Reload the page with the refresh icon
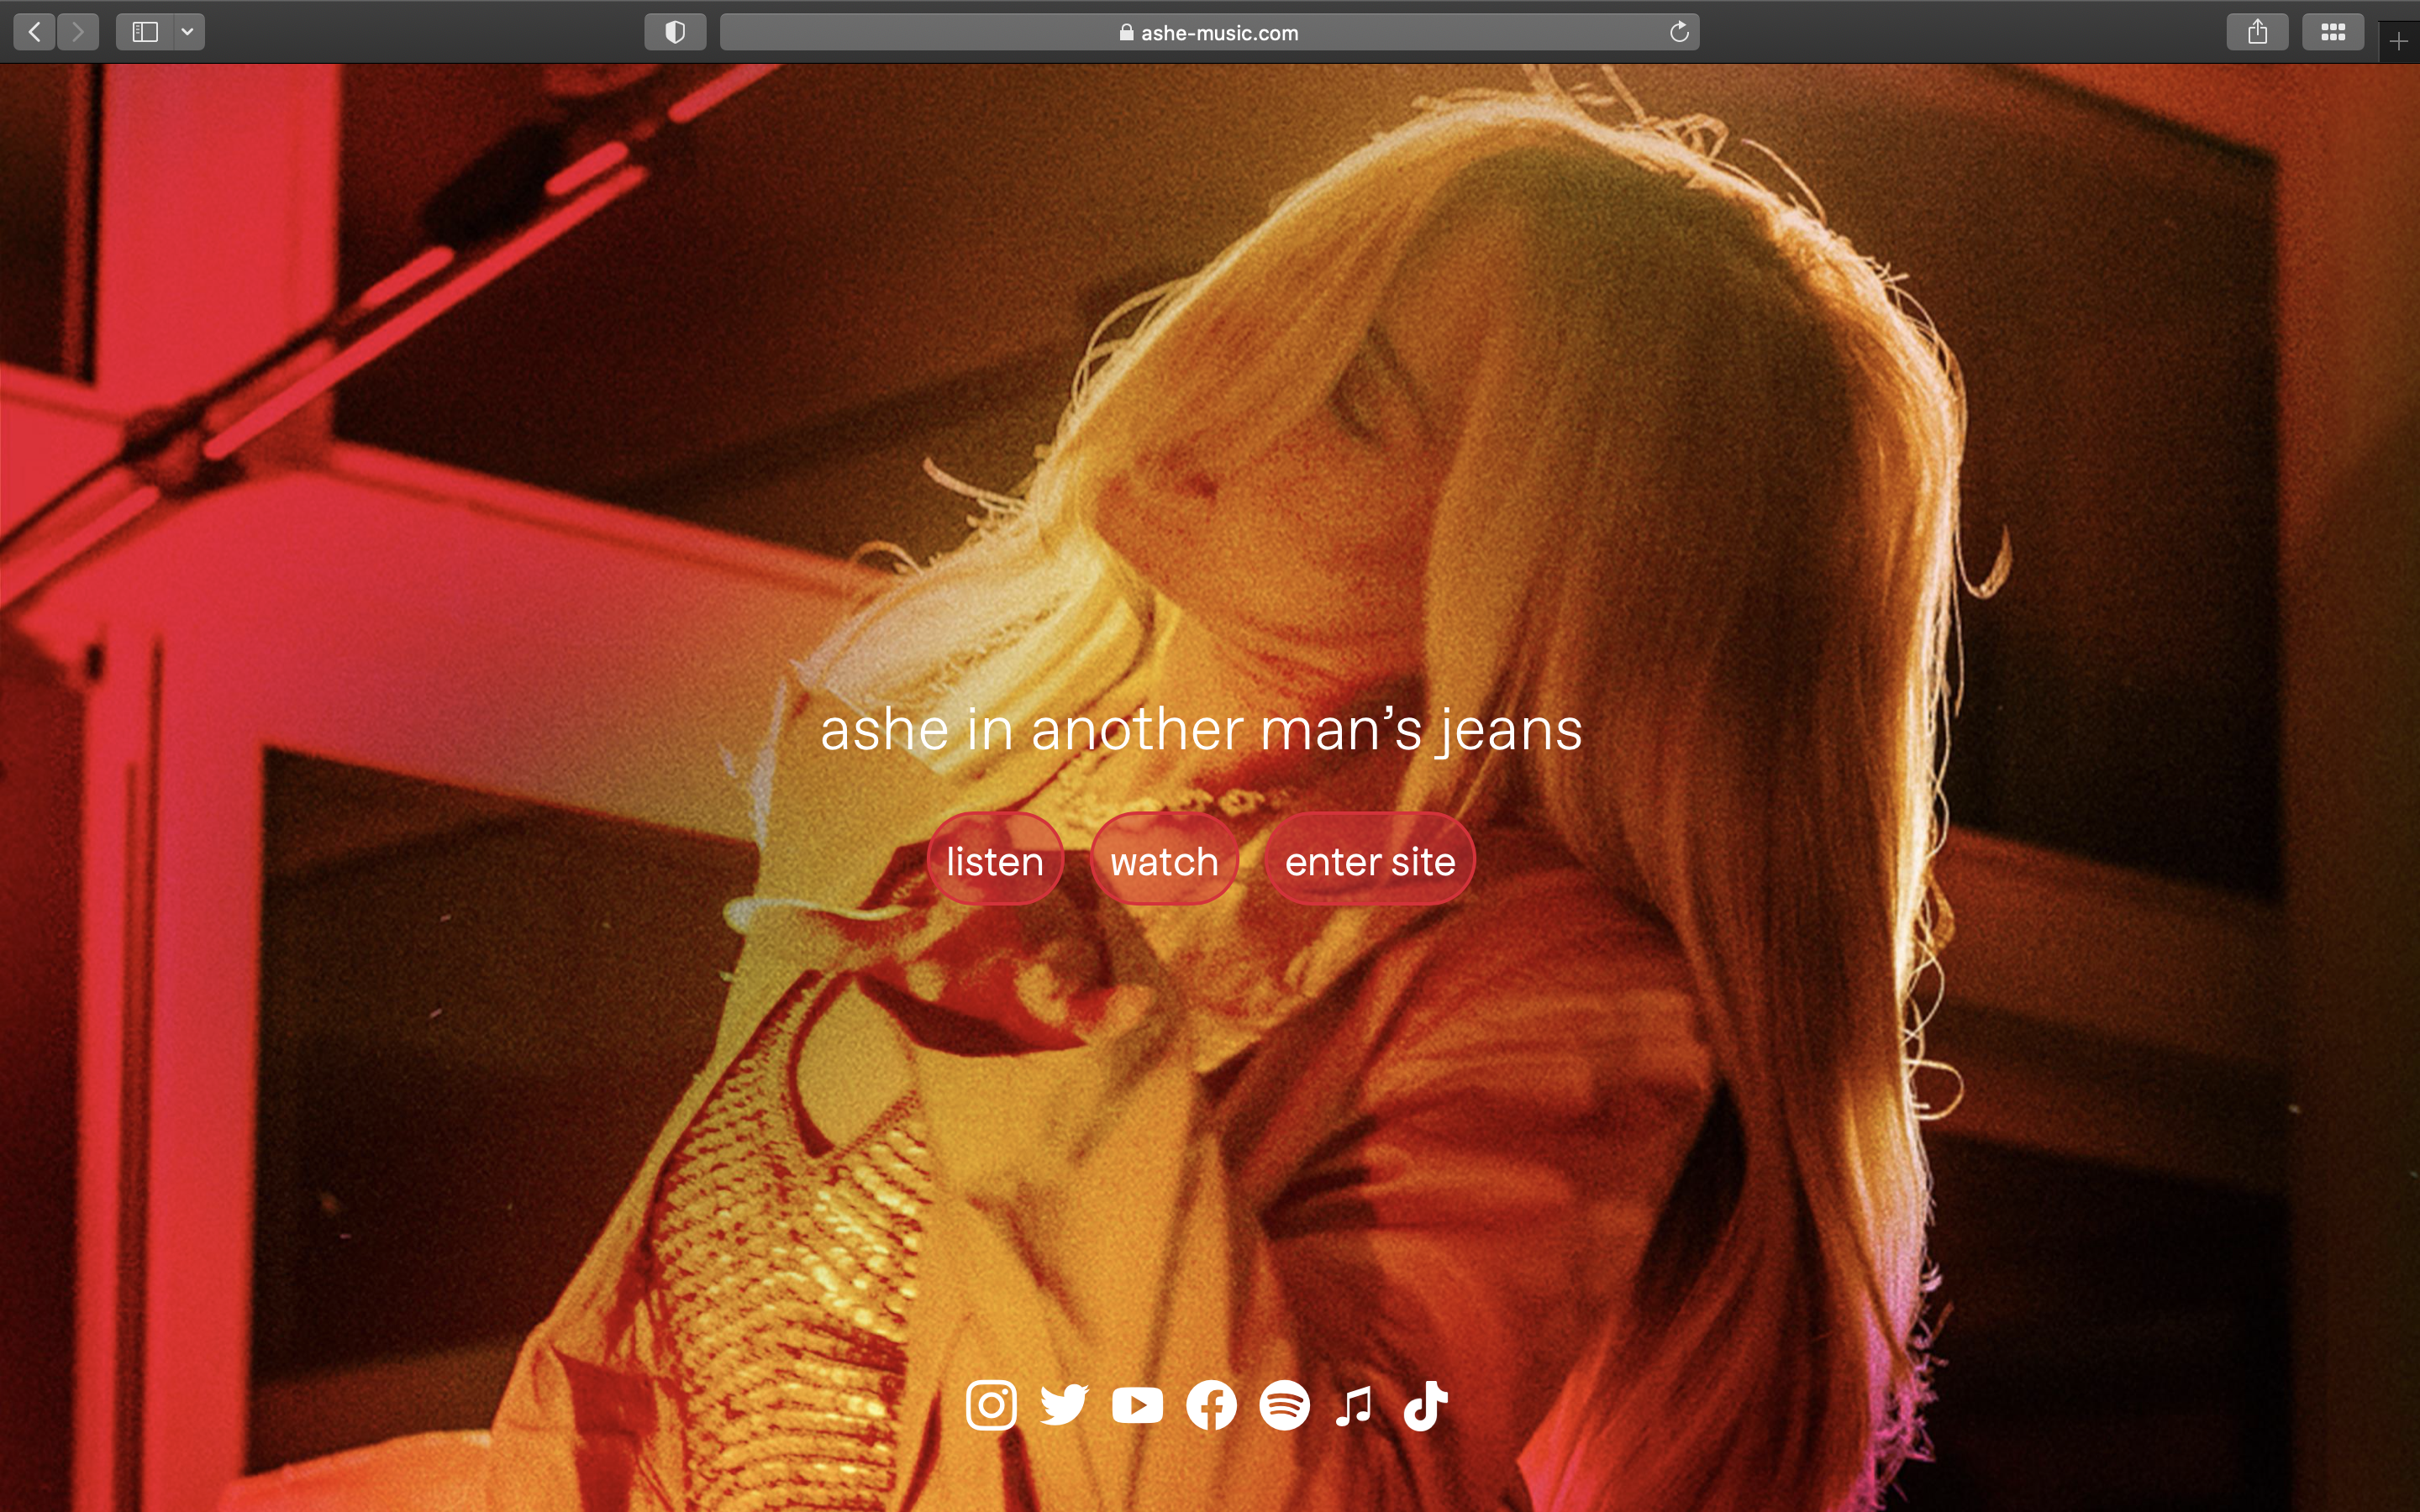The width and height of the screenshot is (2420, 1512). pyautogui.click(x=1679, y=32)
